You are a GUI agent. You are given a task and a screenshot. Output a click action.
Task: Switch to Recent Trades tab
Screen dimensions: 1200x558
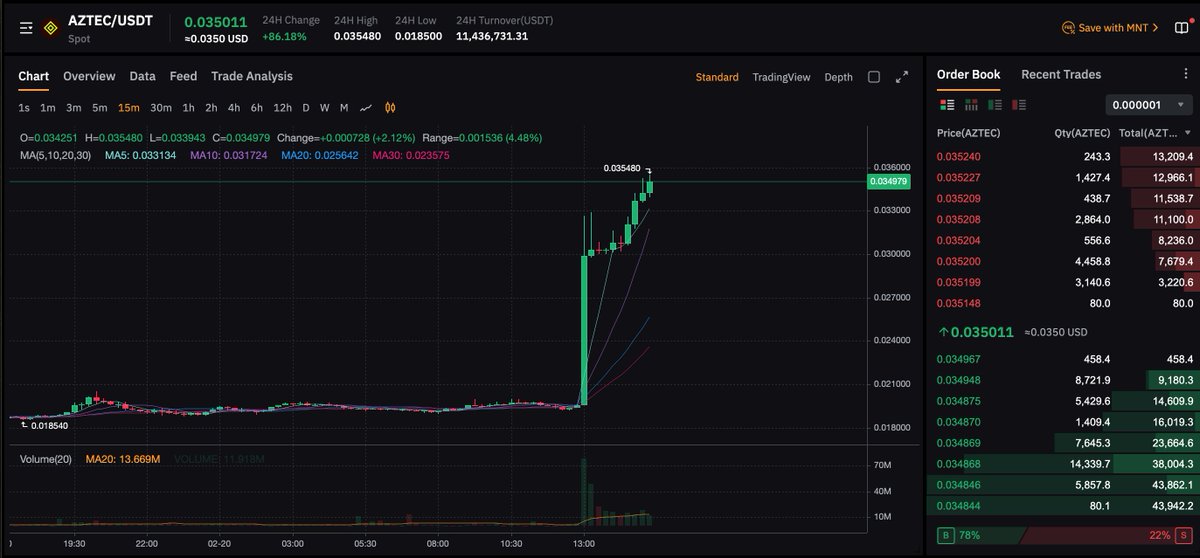[1061, 75]
